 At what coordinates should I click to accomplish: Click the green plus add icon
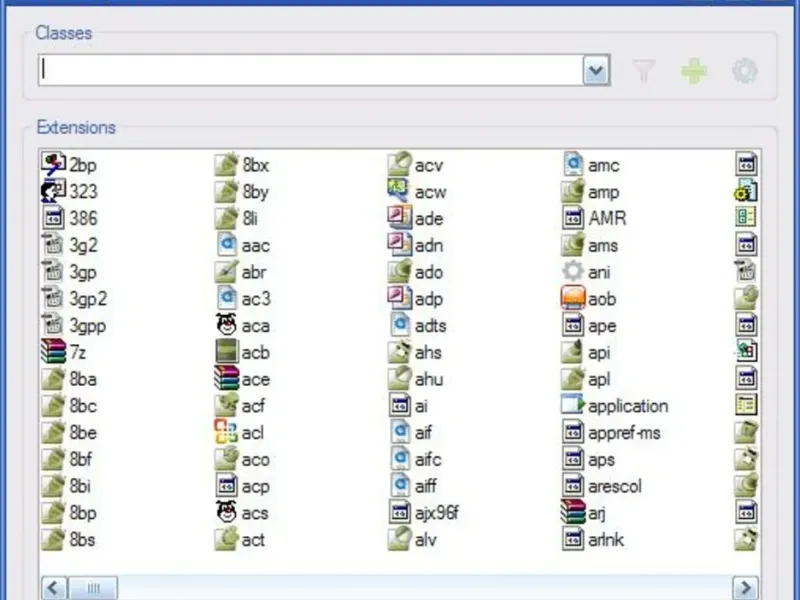pyautogui.click(x=694, y=70)
